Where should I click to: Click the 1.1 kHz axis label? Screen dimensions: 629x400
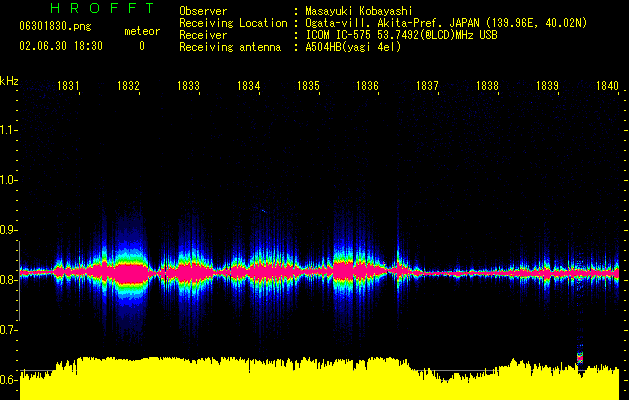point(8,130)
